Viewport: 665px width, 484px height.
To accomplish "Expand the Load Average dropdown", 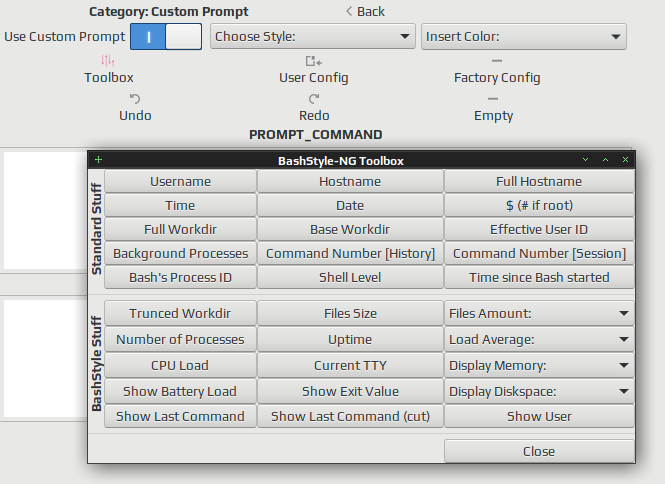I will [x=539, y=339].
